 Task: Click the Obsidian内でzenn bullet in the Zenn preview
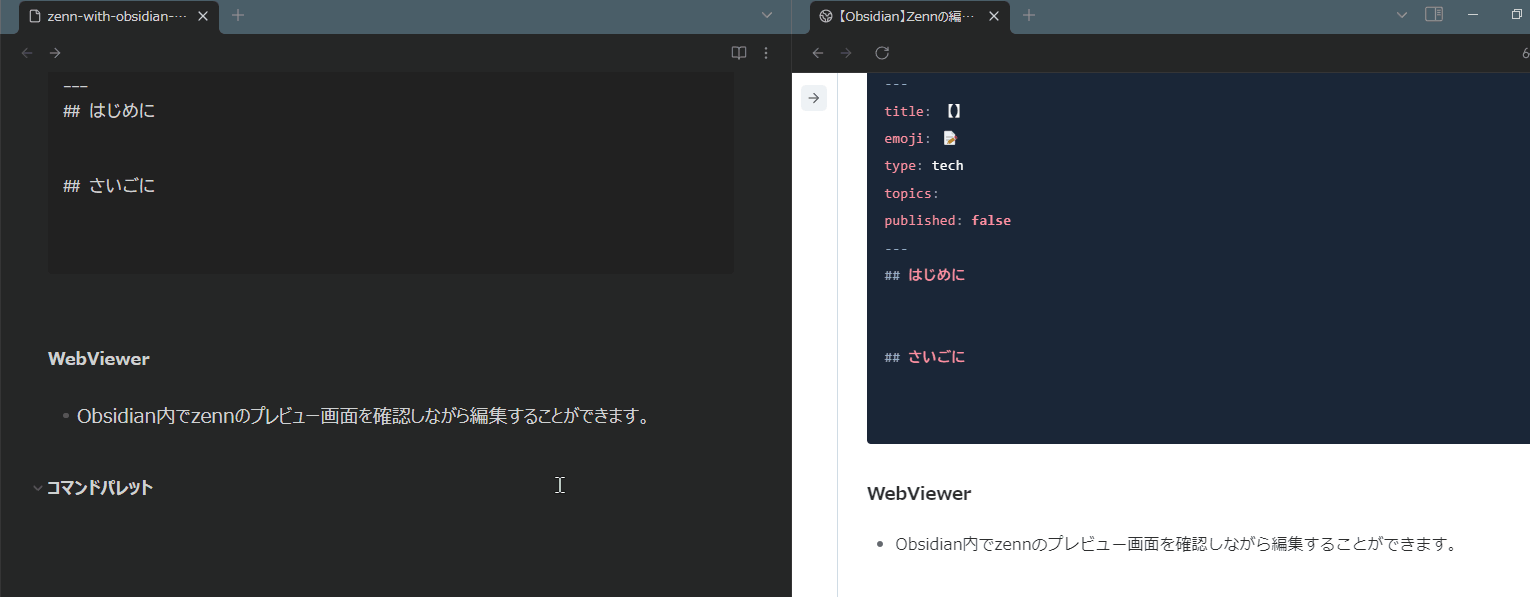1176,545
